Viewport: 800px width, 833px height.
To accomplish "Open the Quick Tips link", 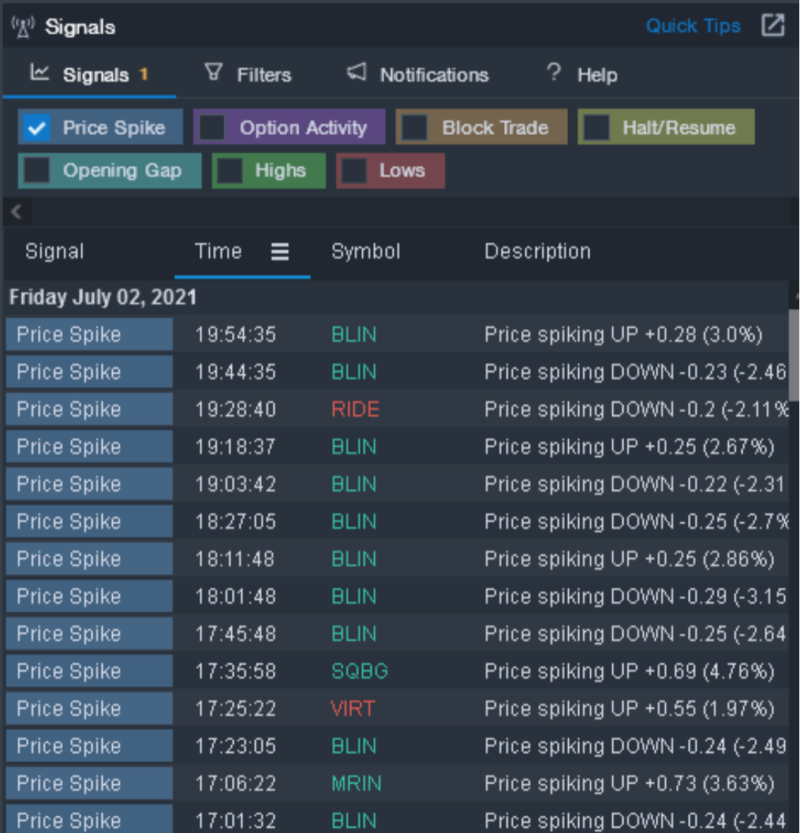I will [693, 26].
